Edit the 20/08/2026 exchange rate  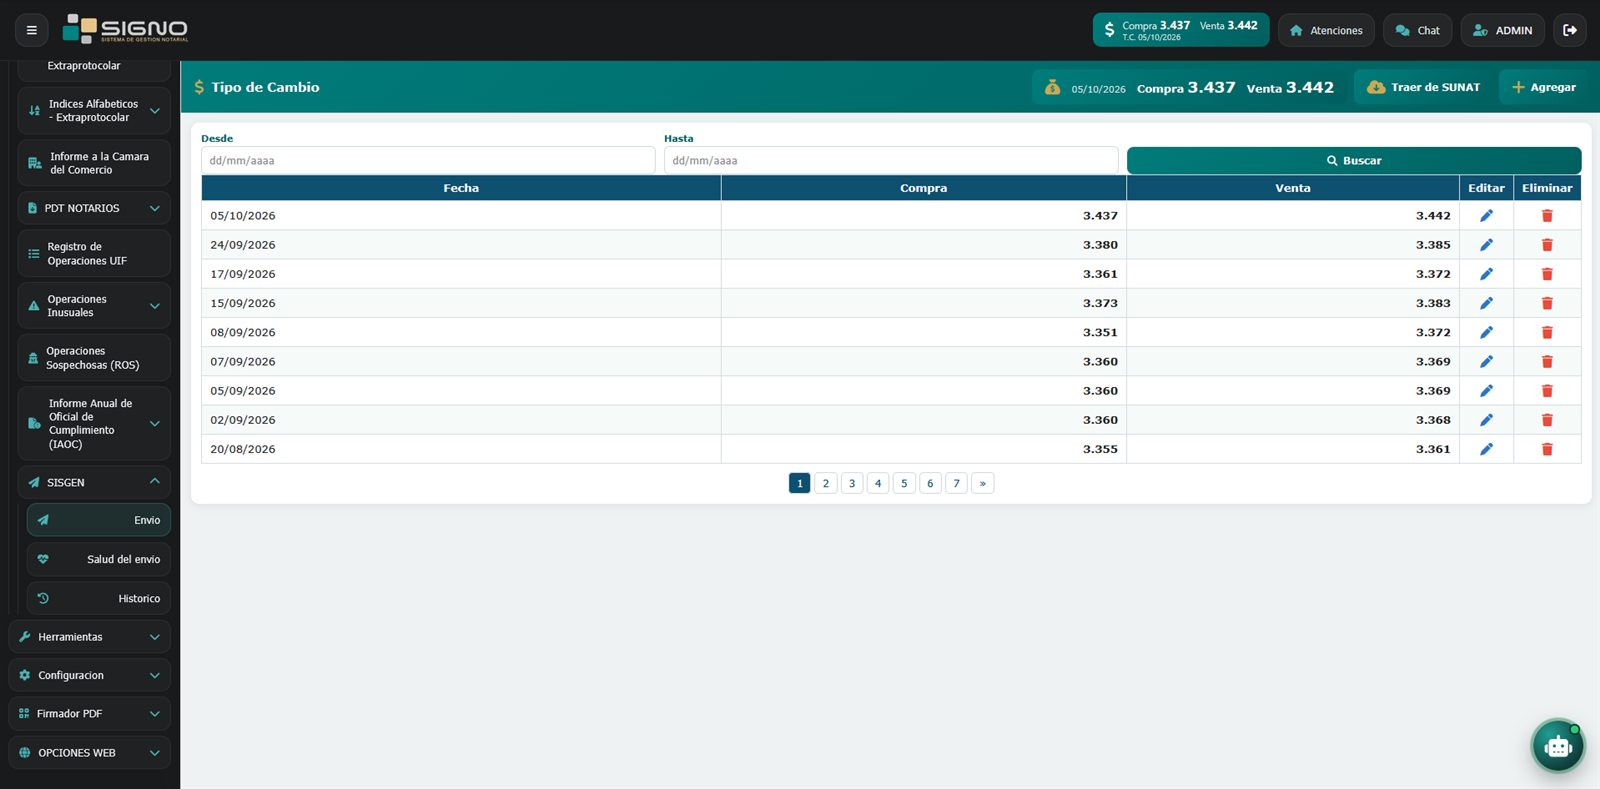(1486, 449)
